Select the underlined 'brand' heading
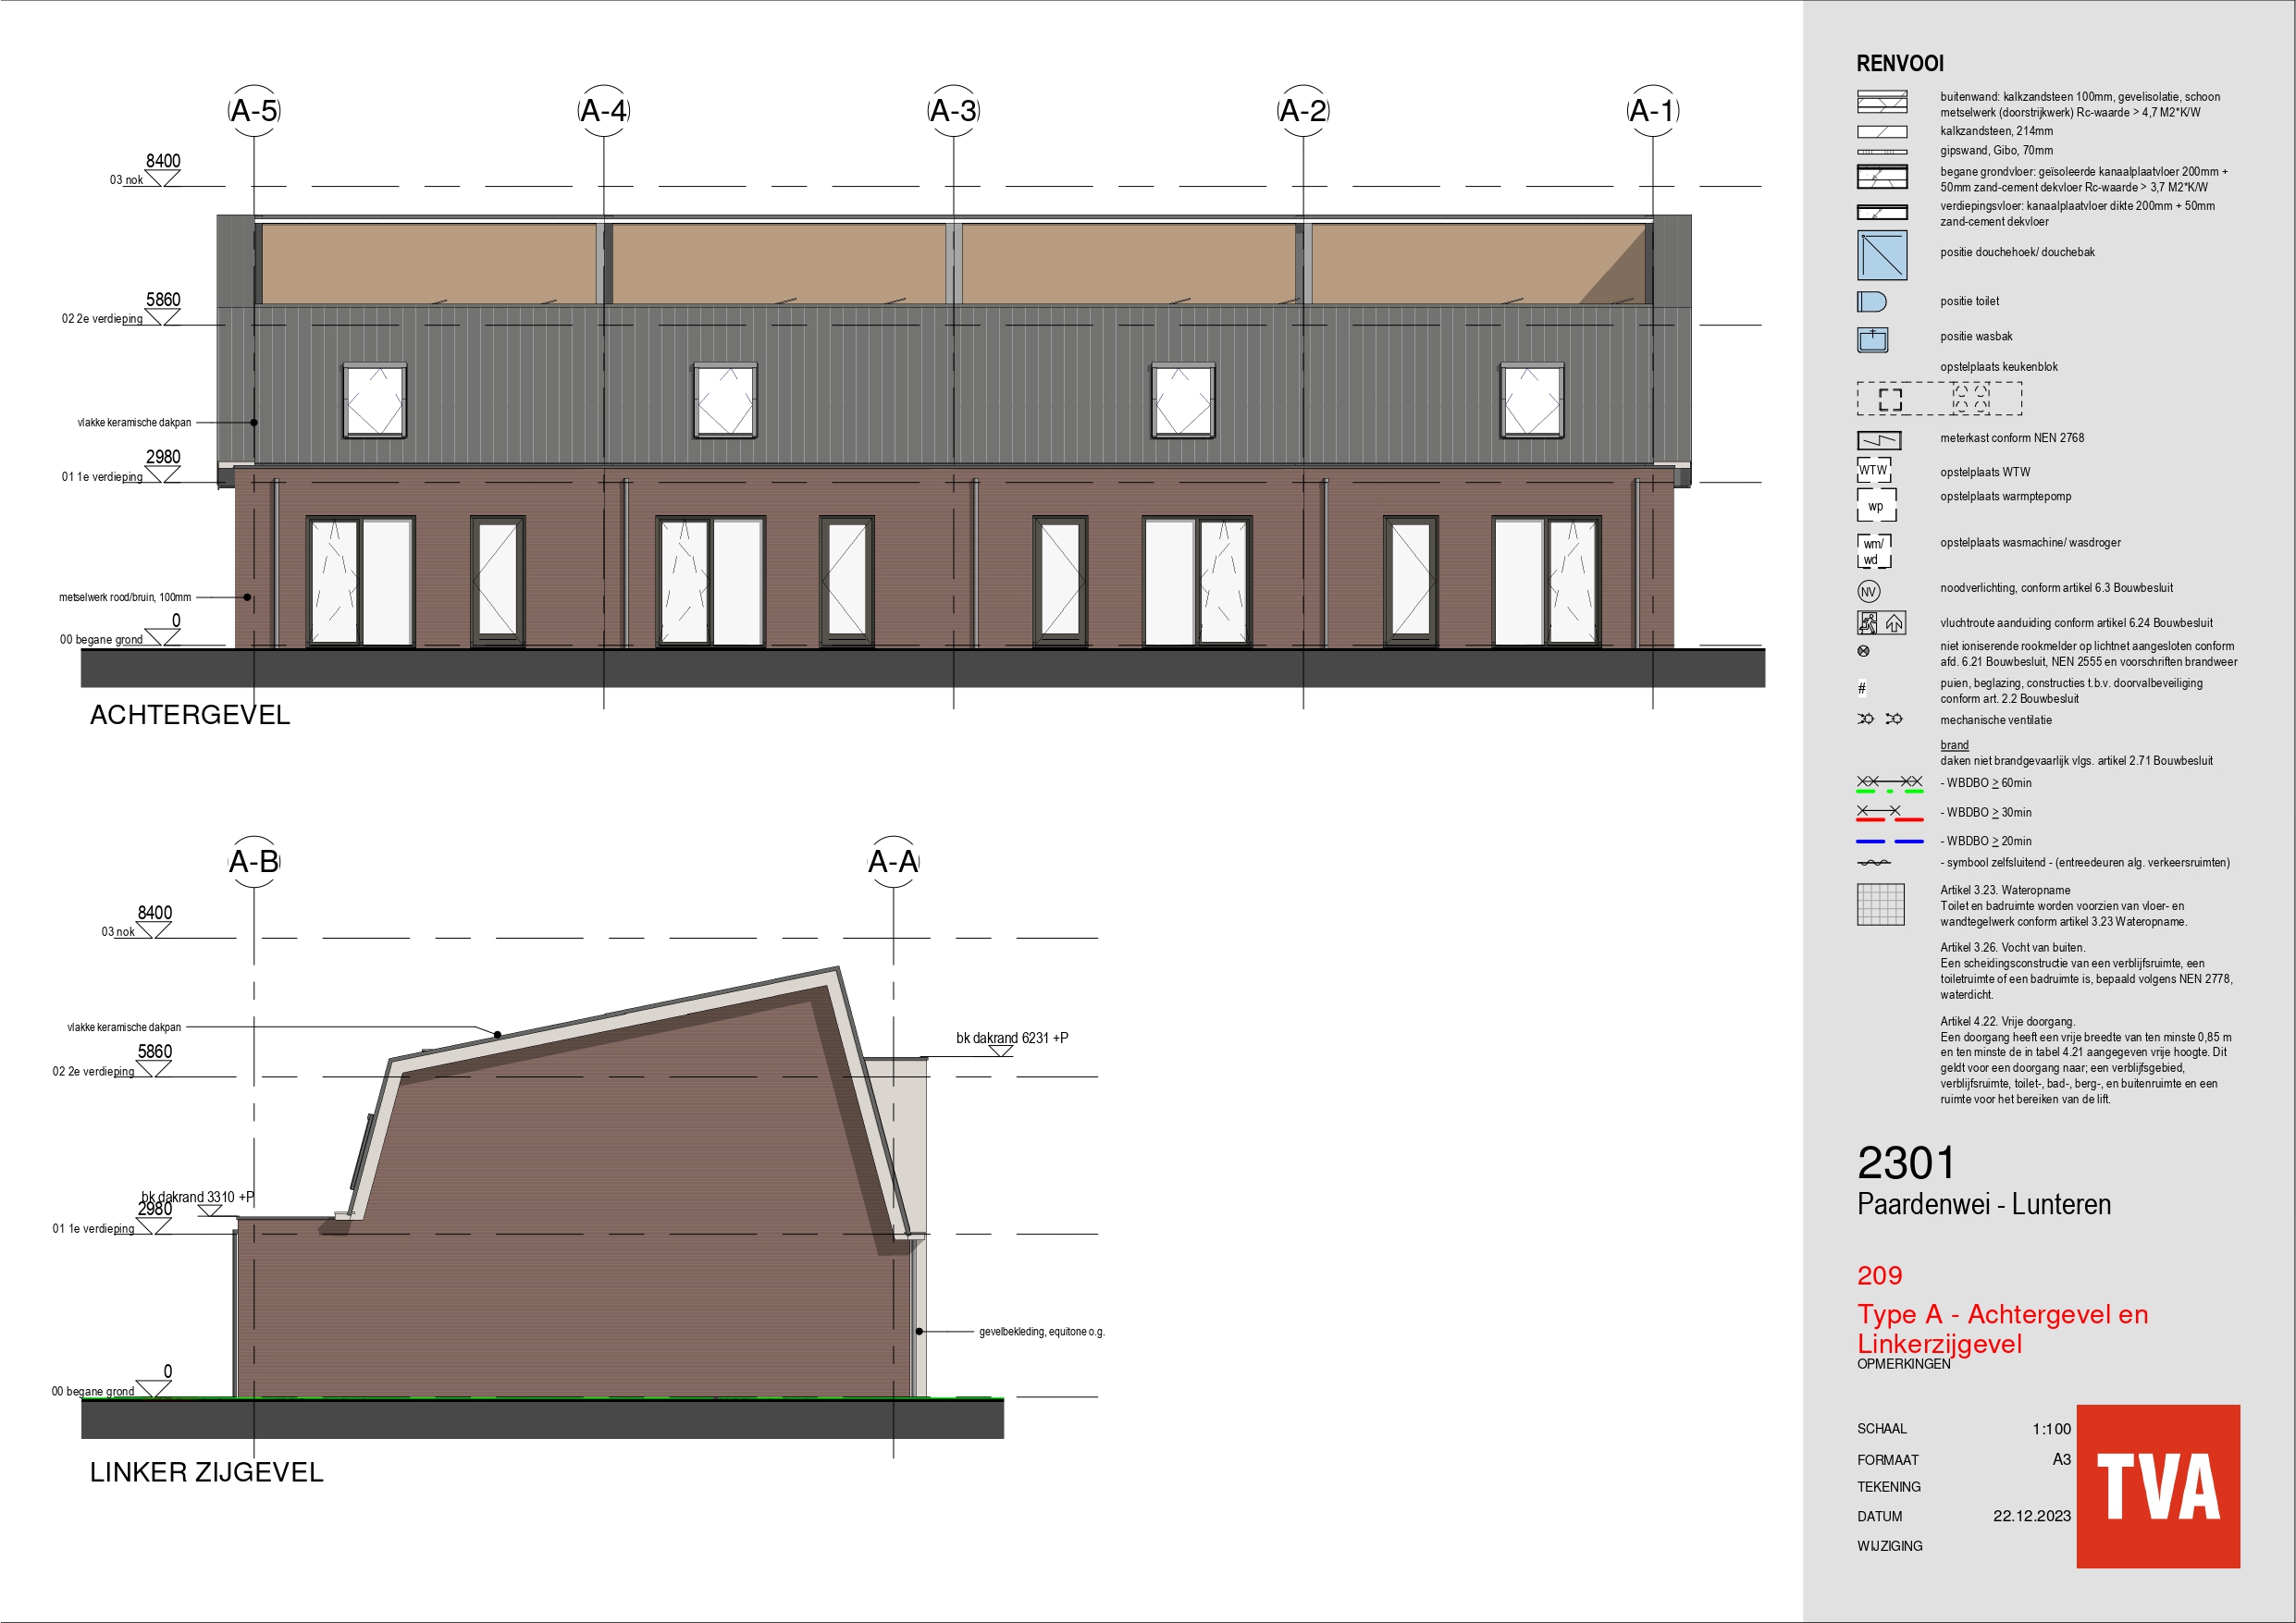 pos(1955,745)
